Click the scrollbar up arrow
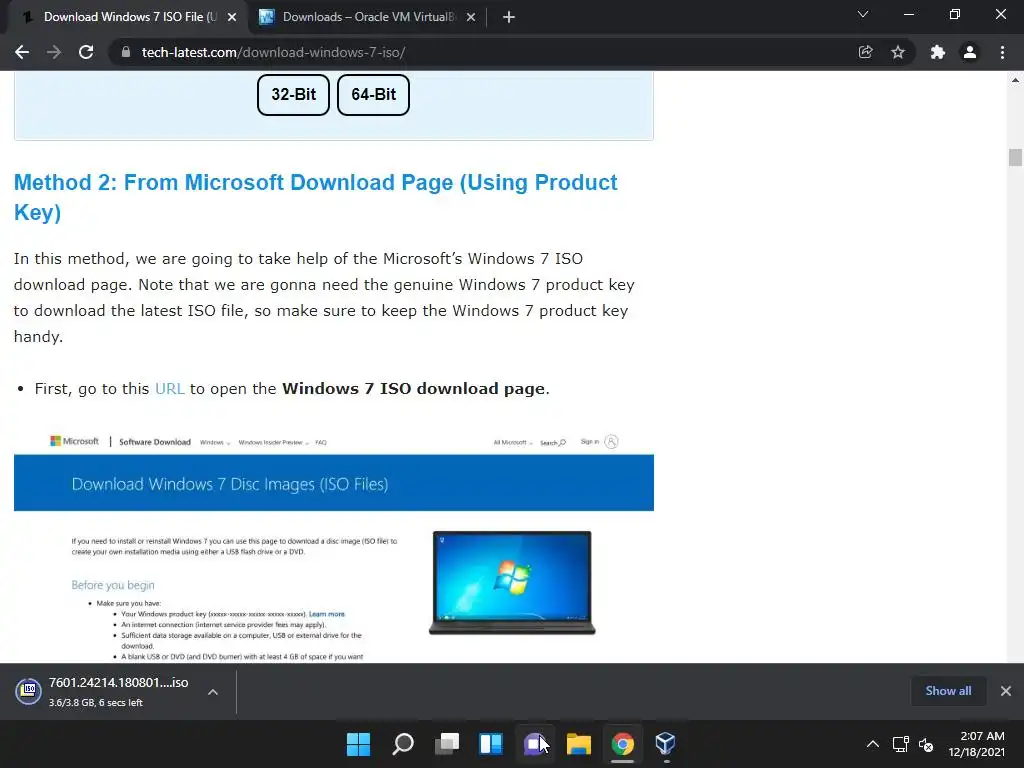1024x768 pixels. [1015, 80]
